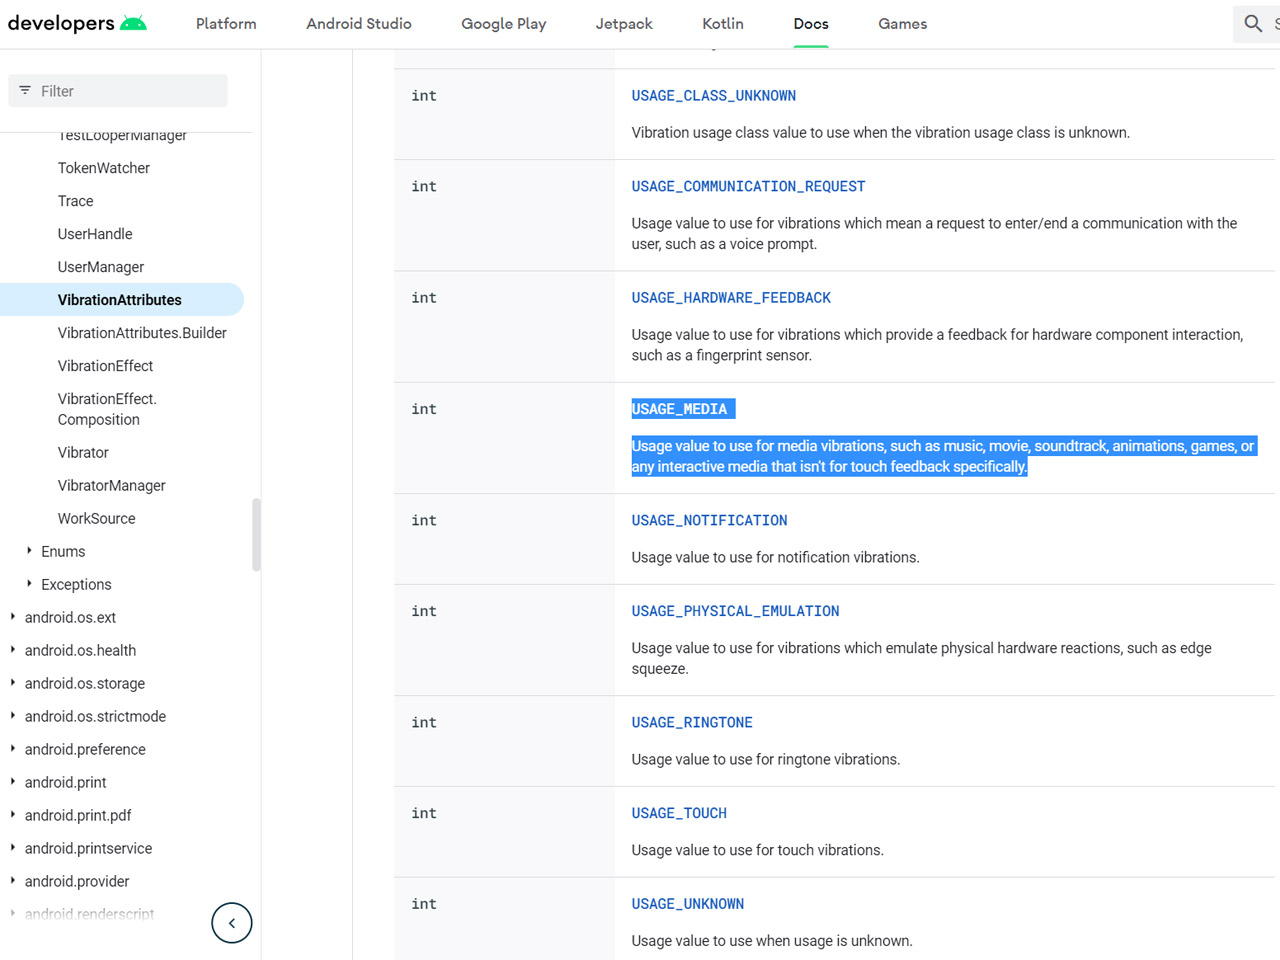Screen dimensions: 1280x960
Task: Open the Android Studio tab
Action: click(359, 24)
